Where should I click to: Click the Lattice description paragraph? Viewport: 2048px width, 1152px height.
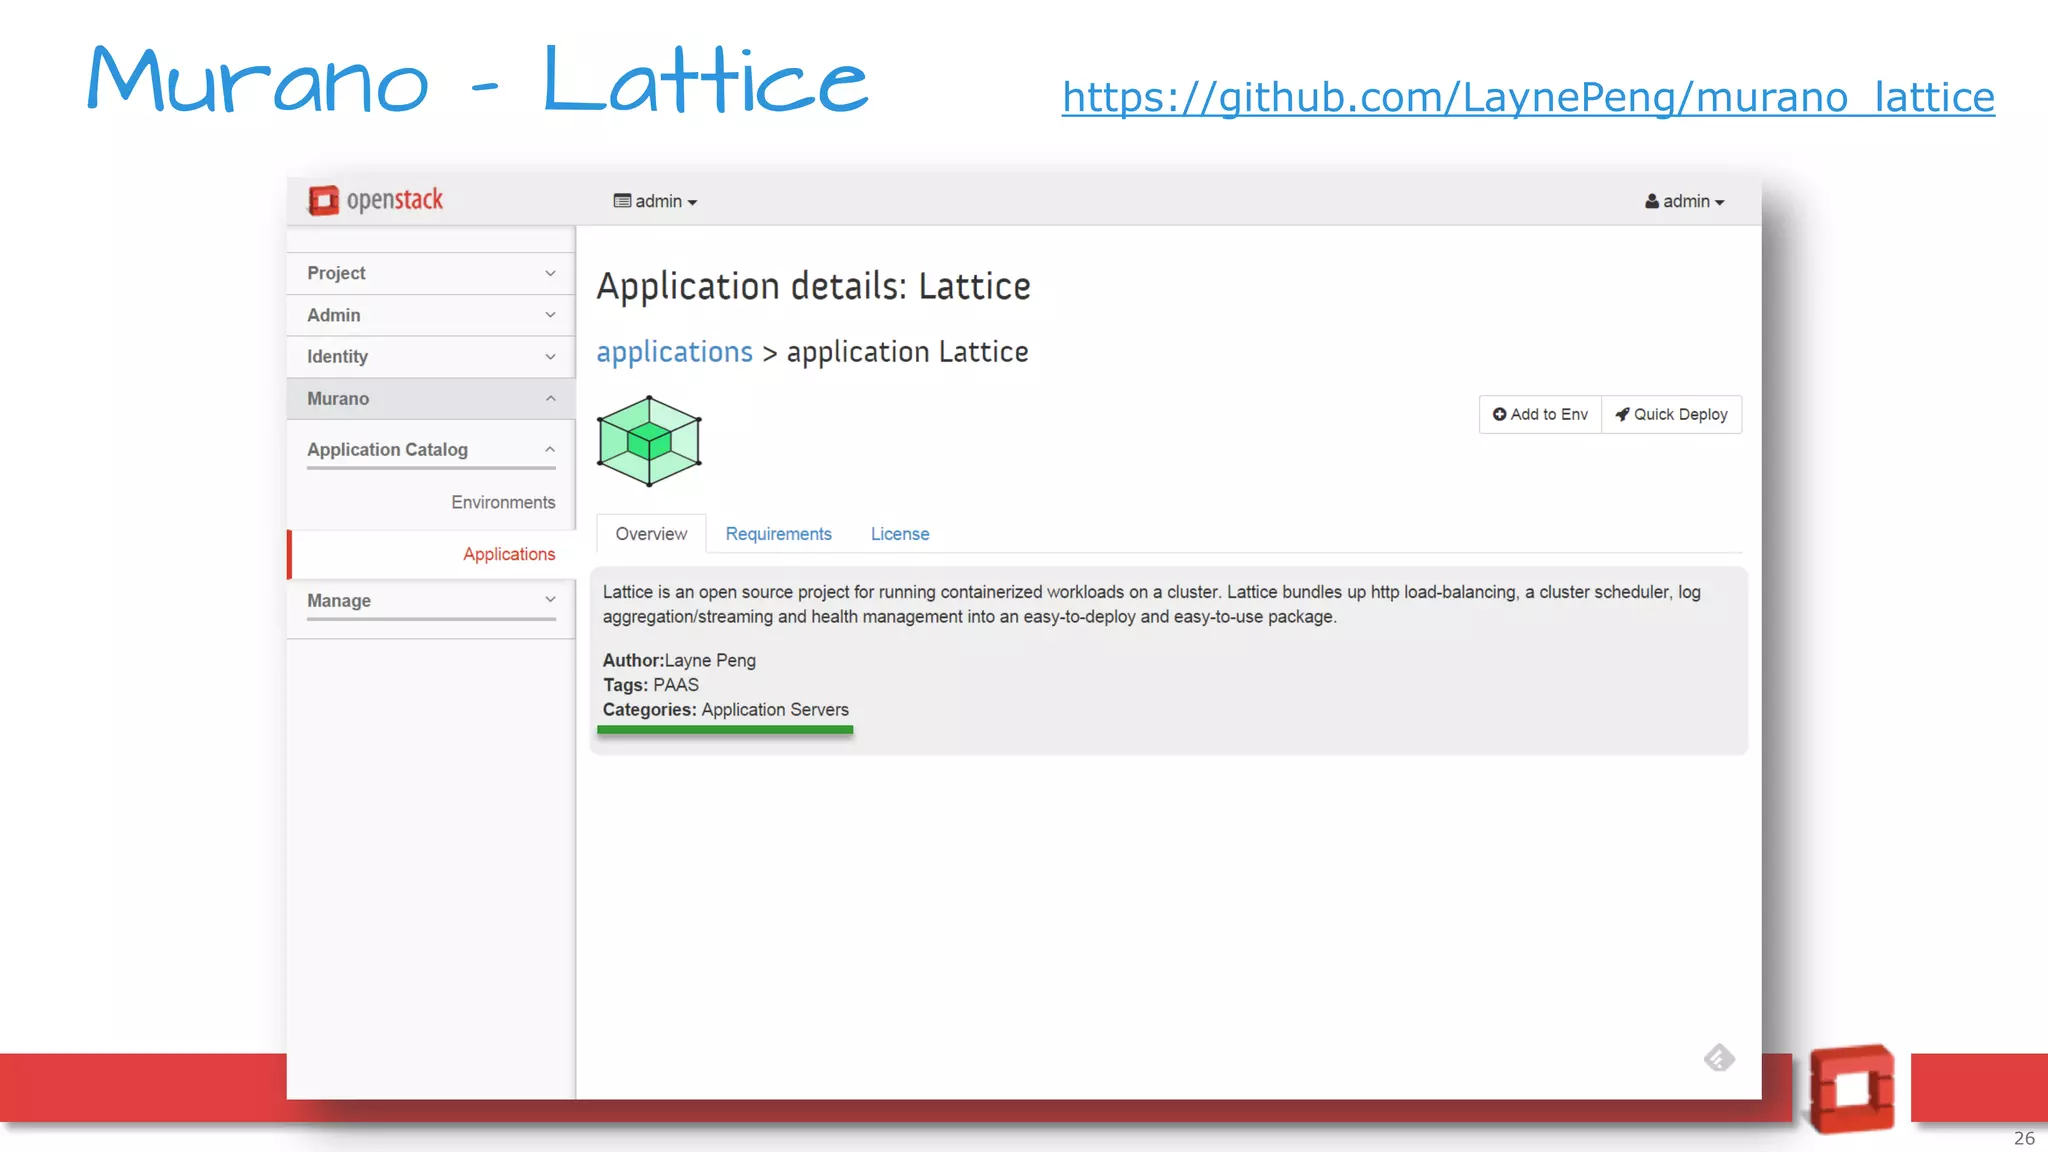pos(1151,604)
